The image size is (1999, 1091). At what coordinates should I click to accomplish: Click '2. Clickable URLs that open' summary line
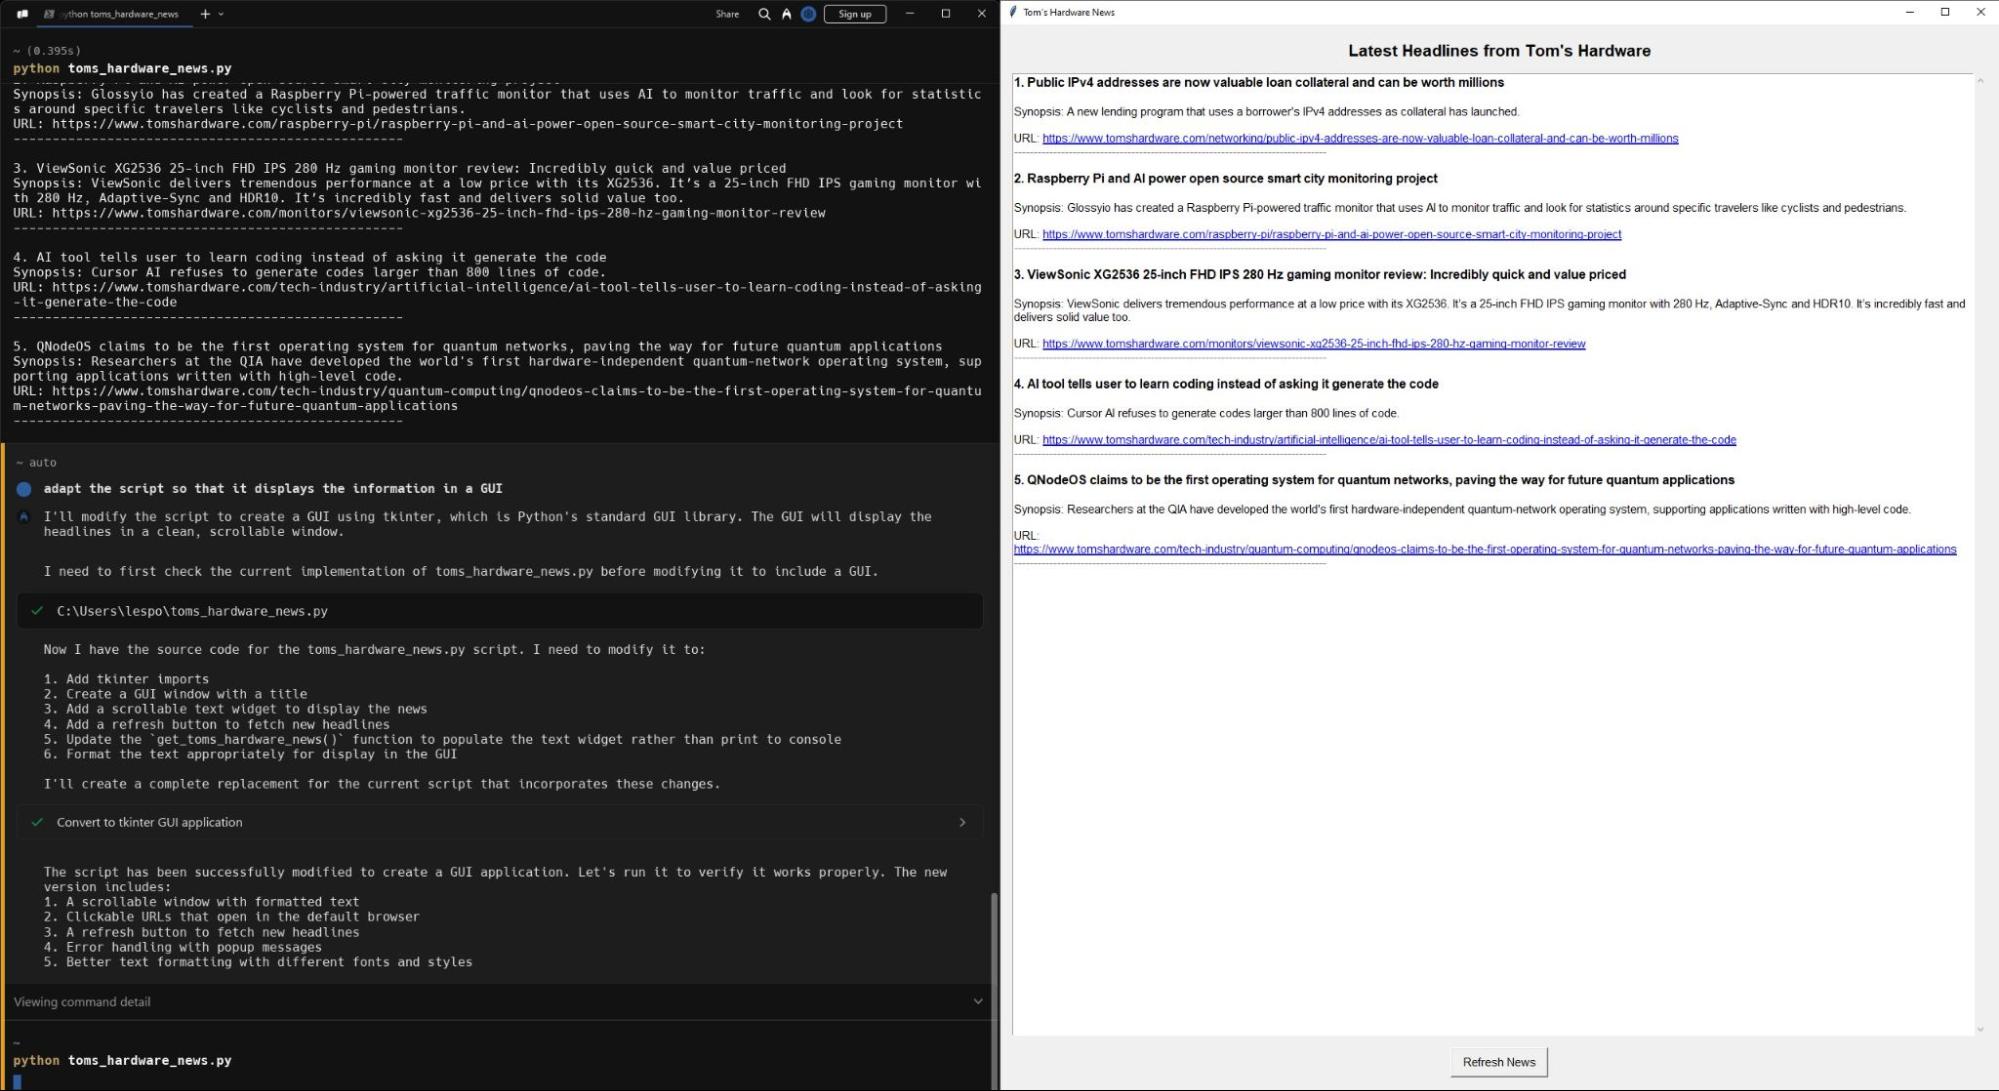[x=231, y=916]
